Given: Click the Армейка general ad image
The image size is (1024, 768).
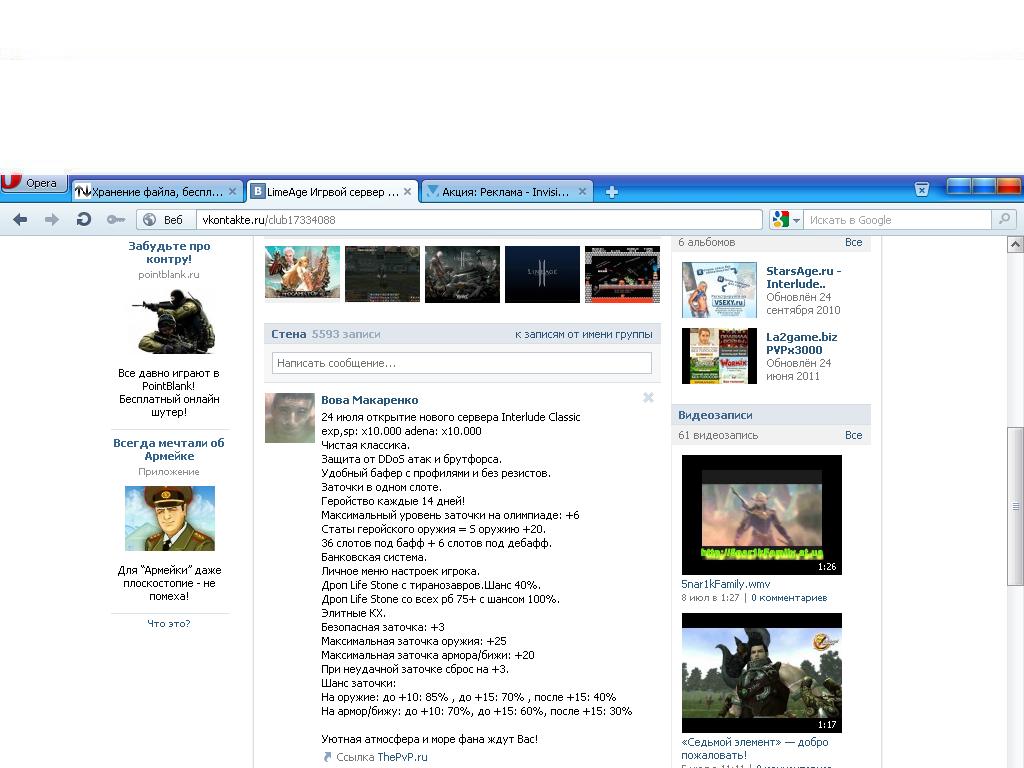Looking at the screenshot, I should point(170,518).
